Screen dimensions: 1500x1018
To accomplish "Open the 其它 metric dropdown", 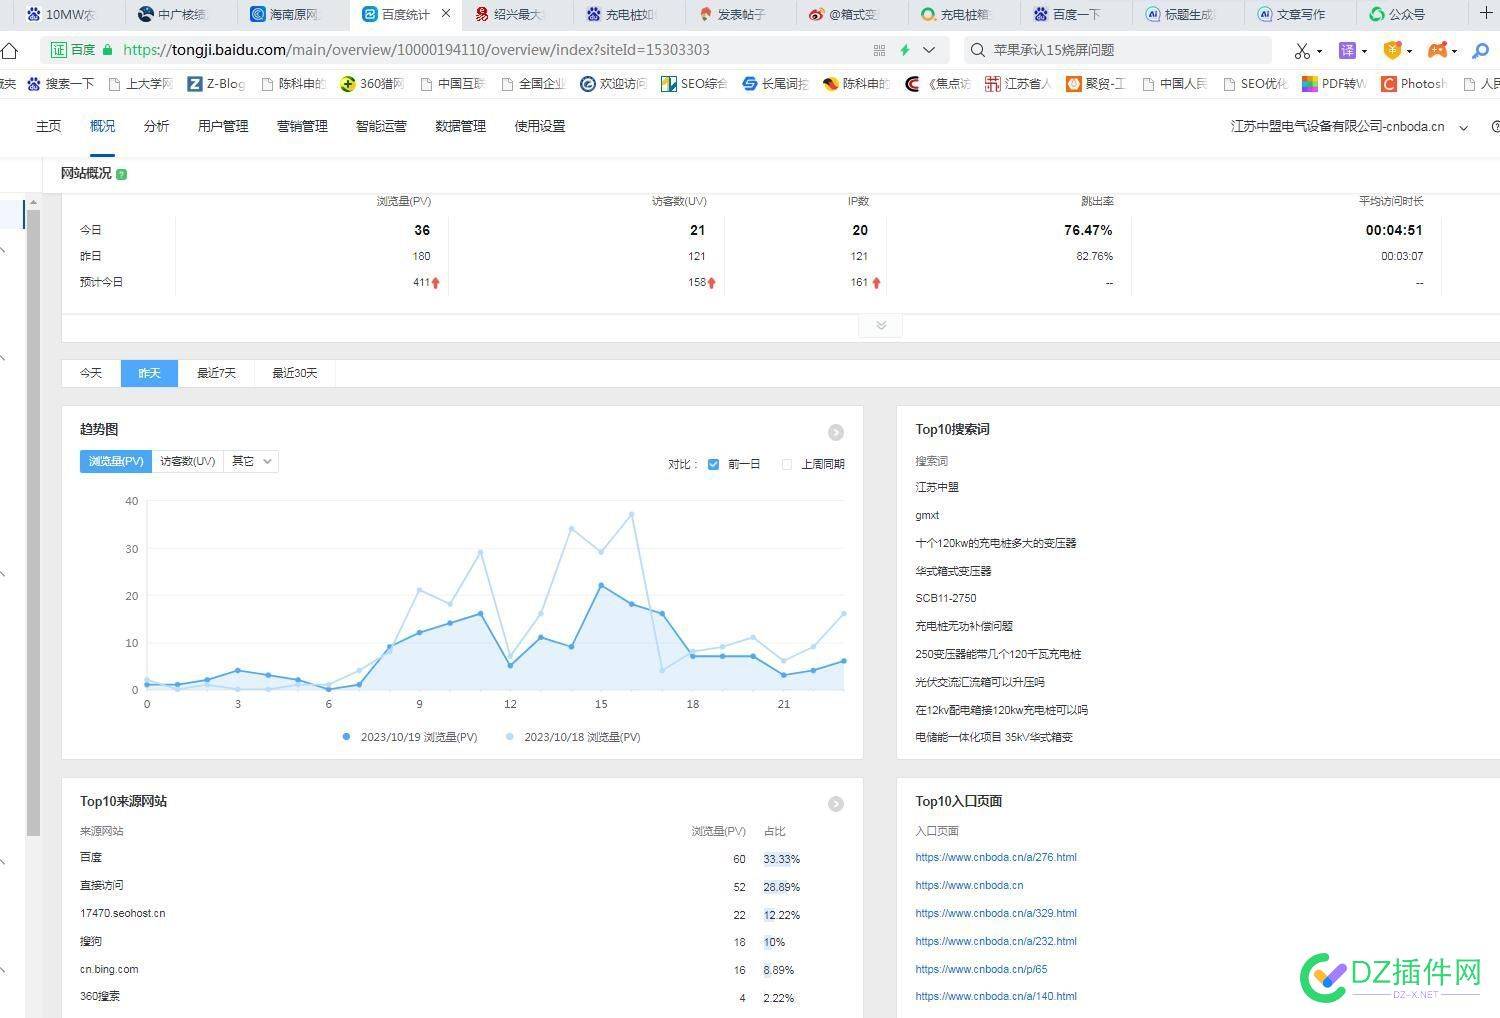I will point(251,461).
